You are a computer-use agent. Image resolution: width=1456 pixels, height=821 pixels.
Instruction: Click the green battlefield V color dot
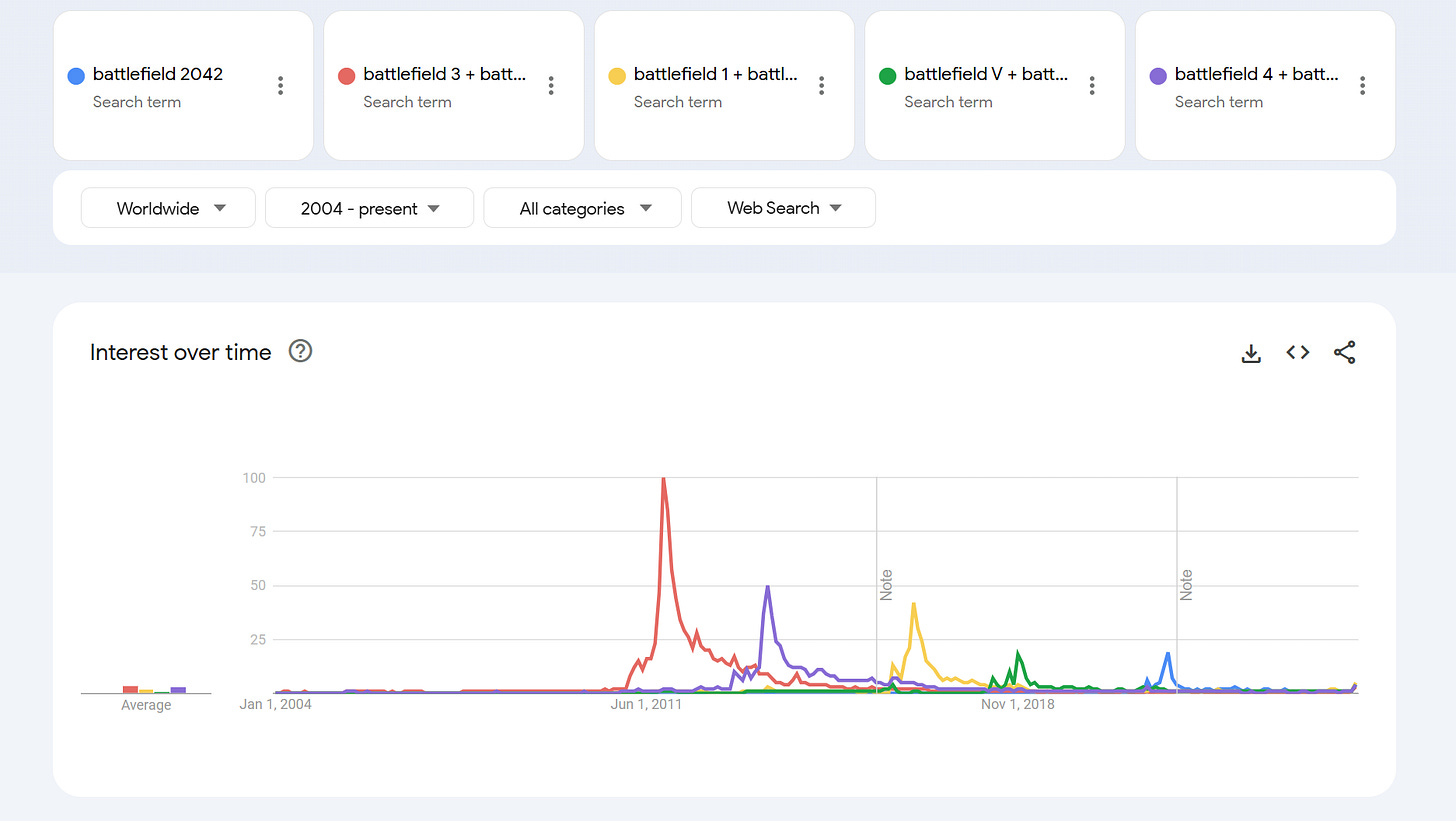(887, 75)
